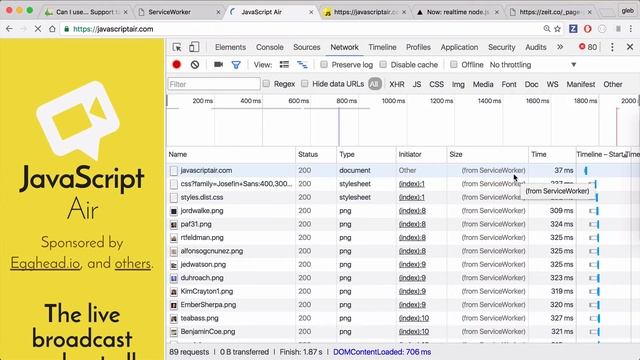Sort requests by Name column
The width and height of the screenshot is (640, 360).
pyautogui.click(x=231, y=154)
